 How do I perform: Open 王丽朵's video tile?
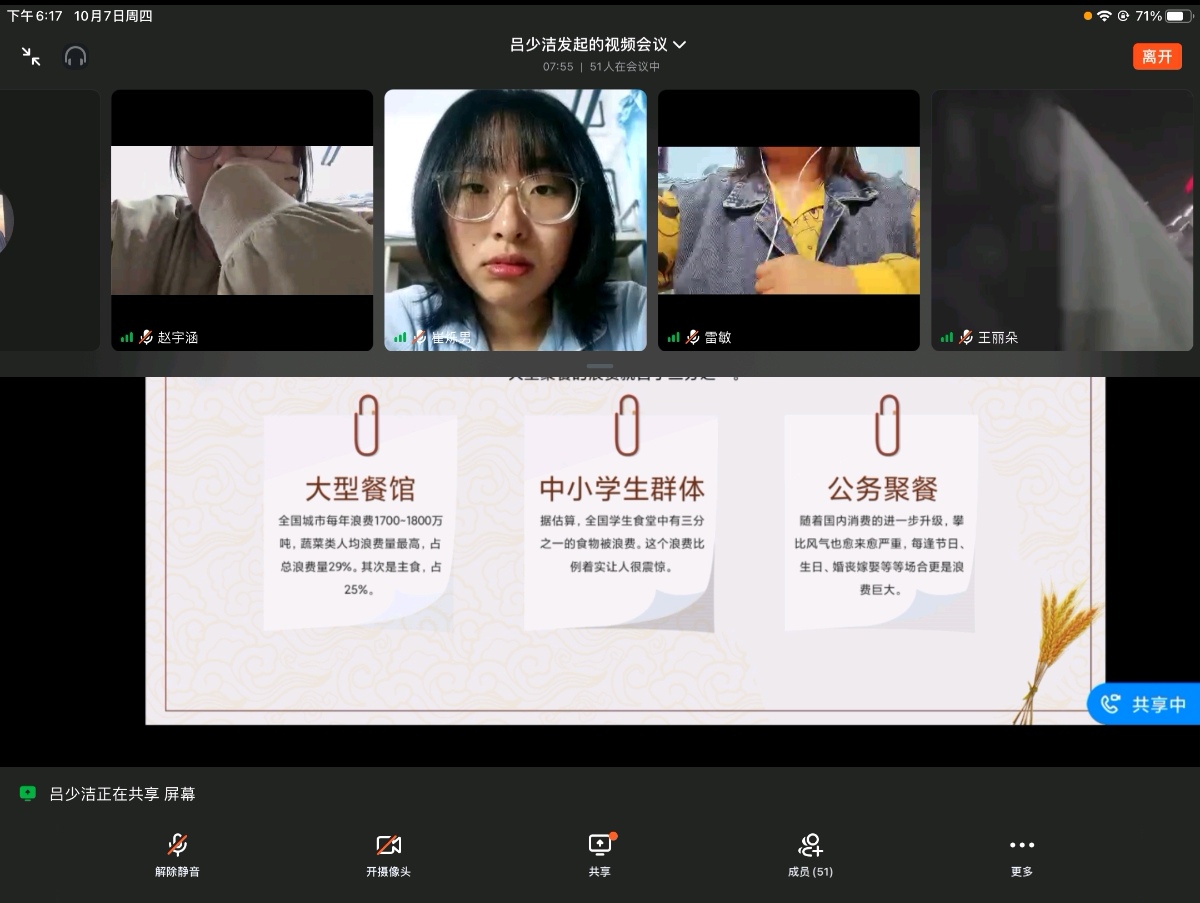pos(1062,220)
